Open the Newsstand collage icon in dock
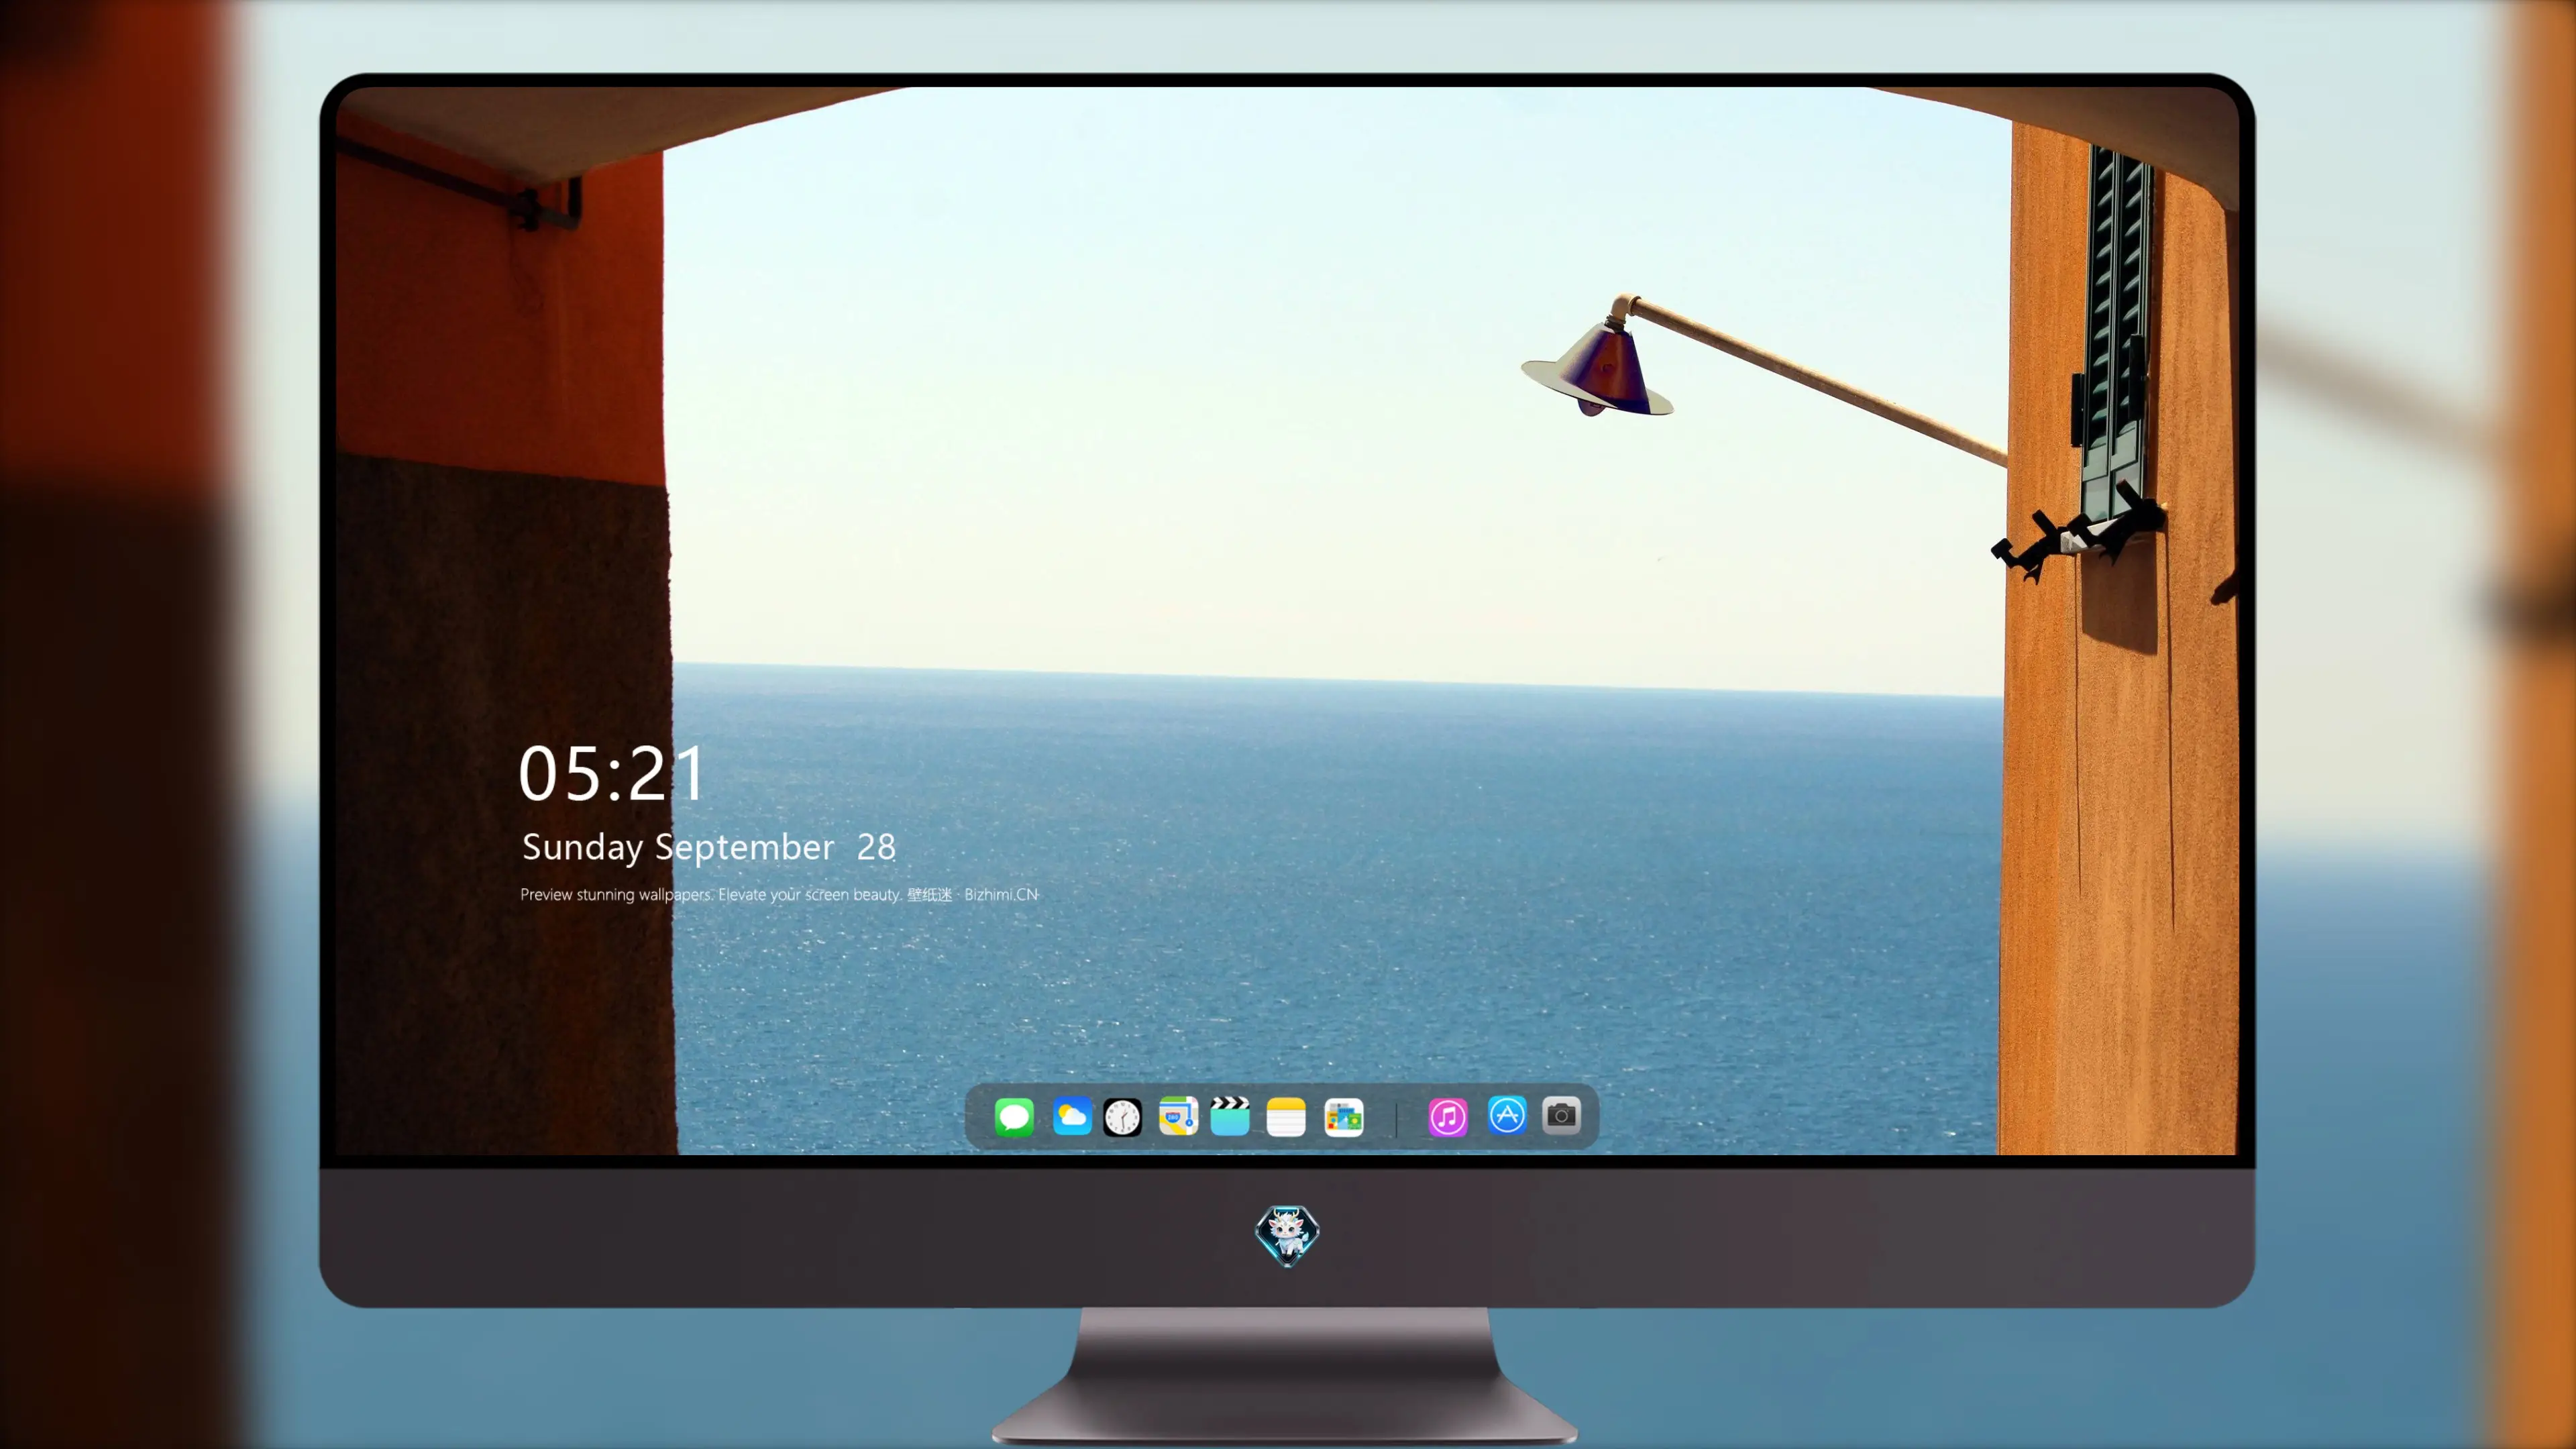Screen dimensions: 2576x1449 click(1343, 1116)
